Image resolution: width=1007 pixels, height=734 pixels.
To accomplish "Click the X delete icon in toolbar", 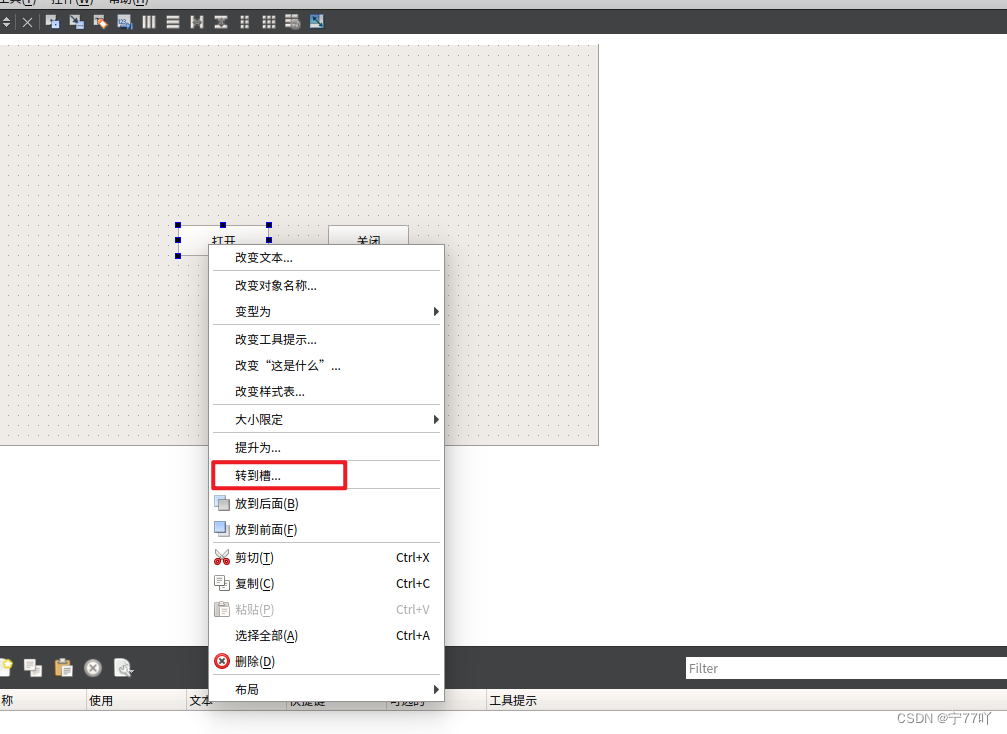I will point(27,21).
